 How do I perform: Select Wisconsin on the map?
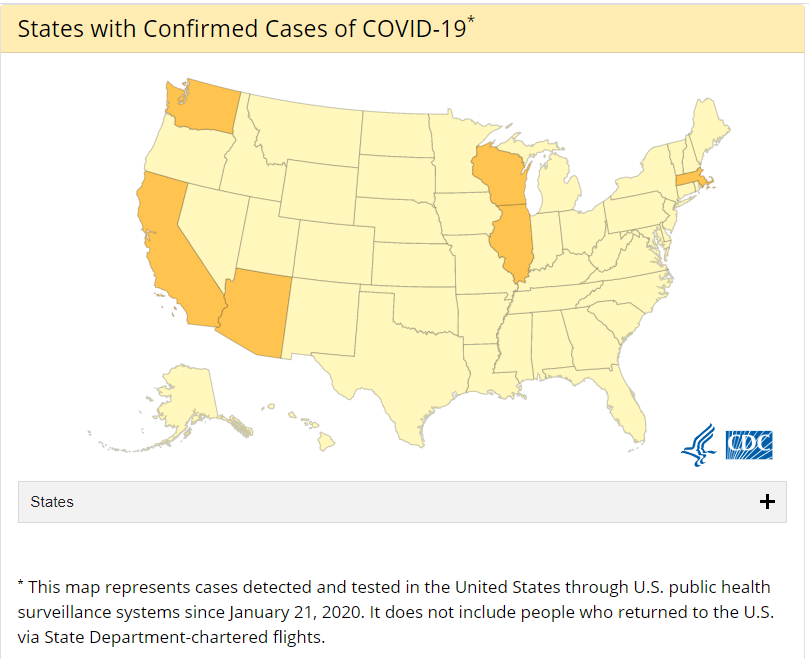[501, 175]
